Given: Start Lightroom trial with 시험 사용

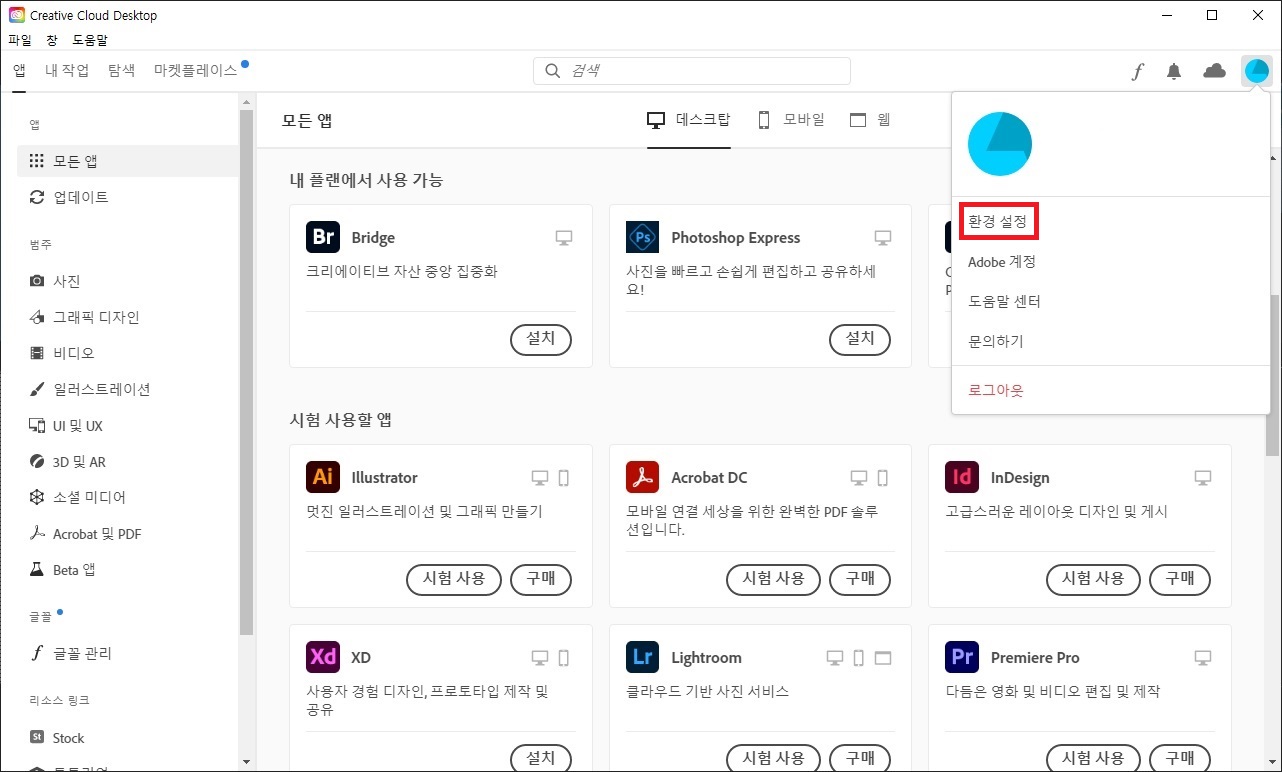Looking at the screenshot, I should point(773,757).
